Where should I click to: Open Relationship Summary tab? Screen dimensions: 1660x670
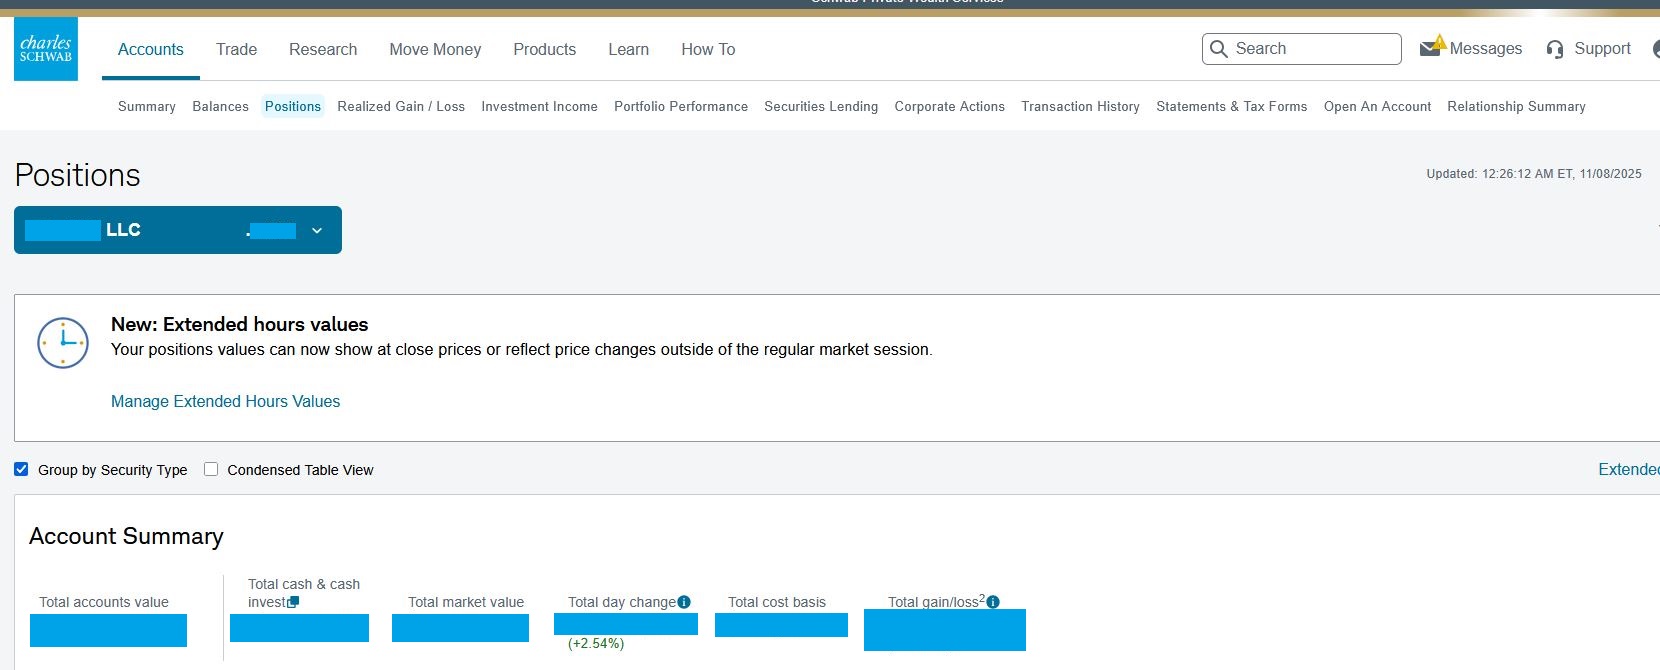click(1517, 106)
